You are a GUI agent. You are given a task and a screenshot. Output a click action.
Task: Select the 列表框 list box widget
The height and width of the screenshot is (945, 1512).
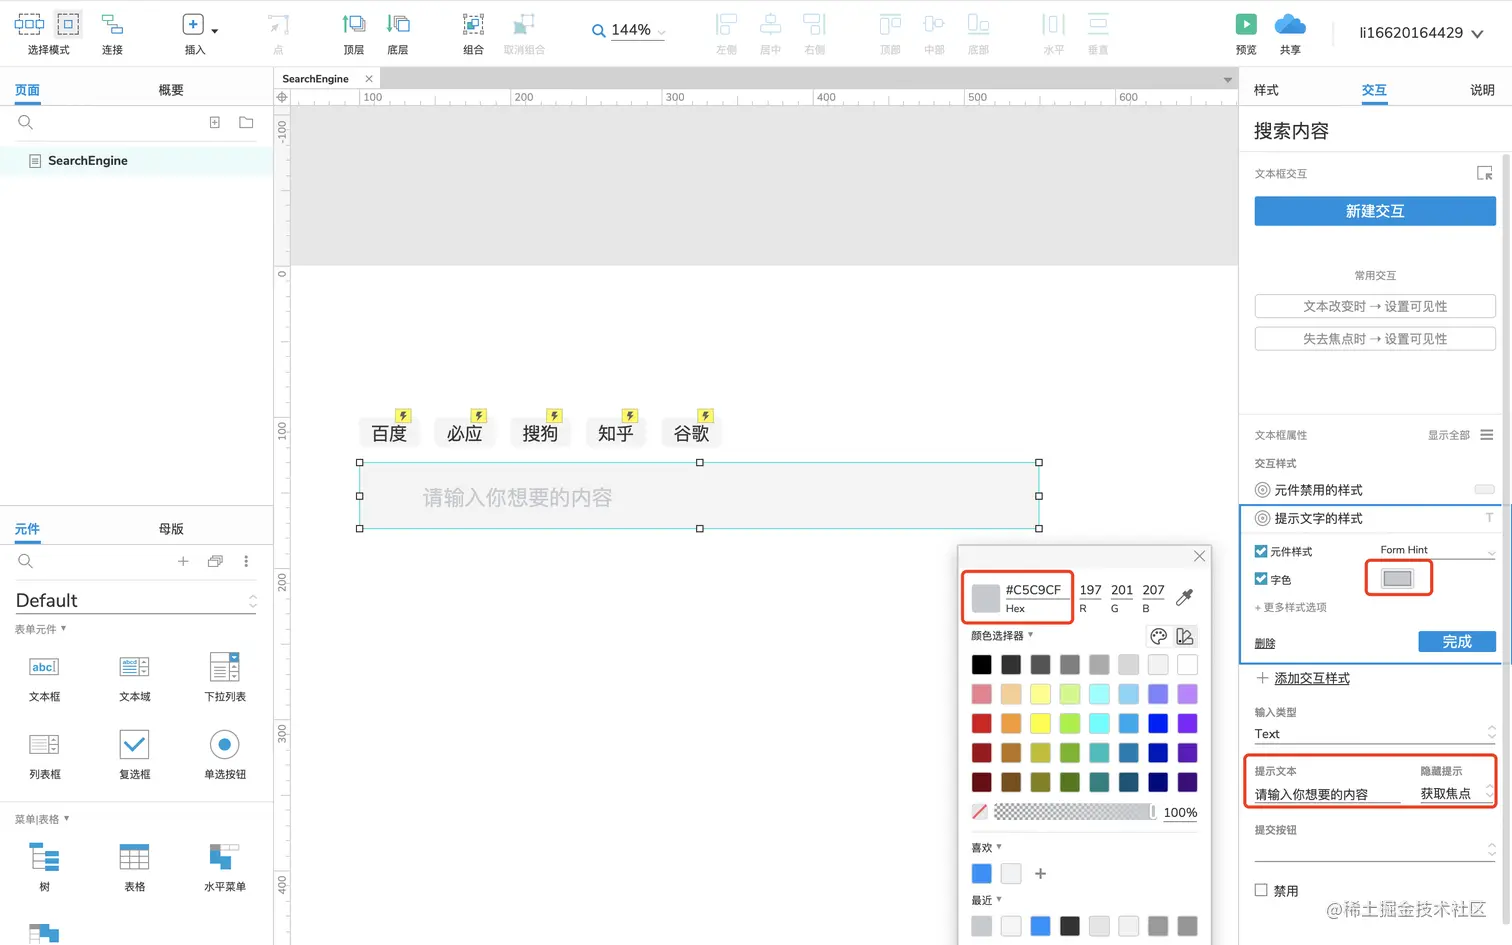[44, 754]
